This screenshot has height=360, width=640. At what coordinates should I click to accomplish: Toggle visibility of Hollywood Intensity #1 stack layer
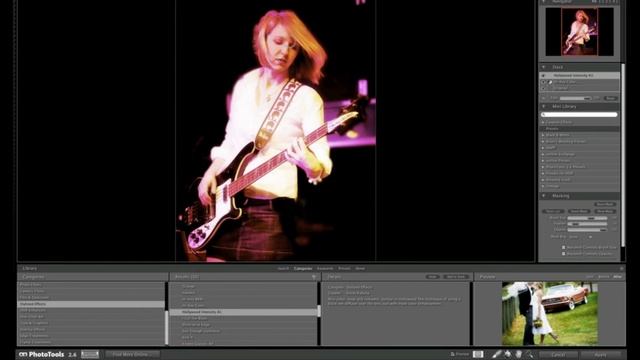click(543, 76)
